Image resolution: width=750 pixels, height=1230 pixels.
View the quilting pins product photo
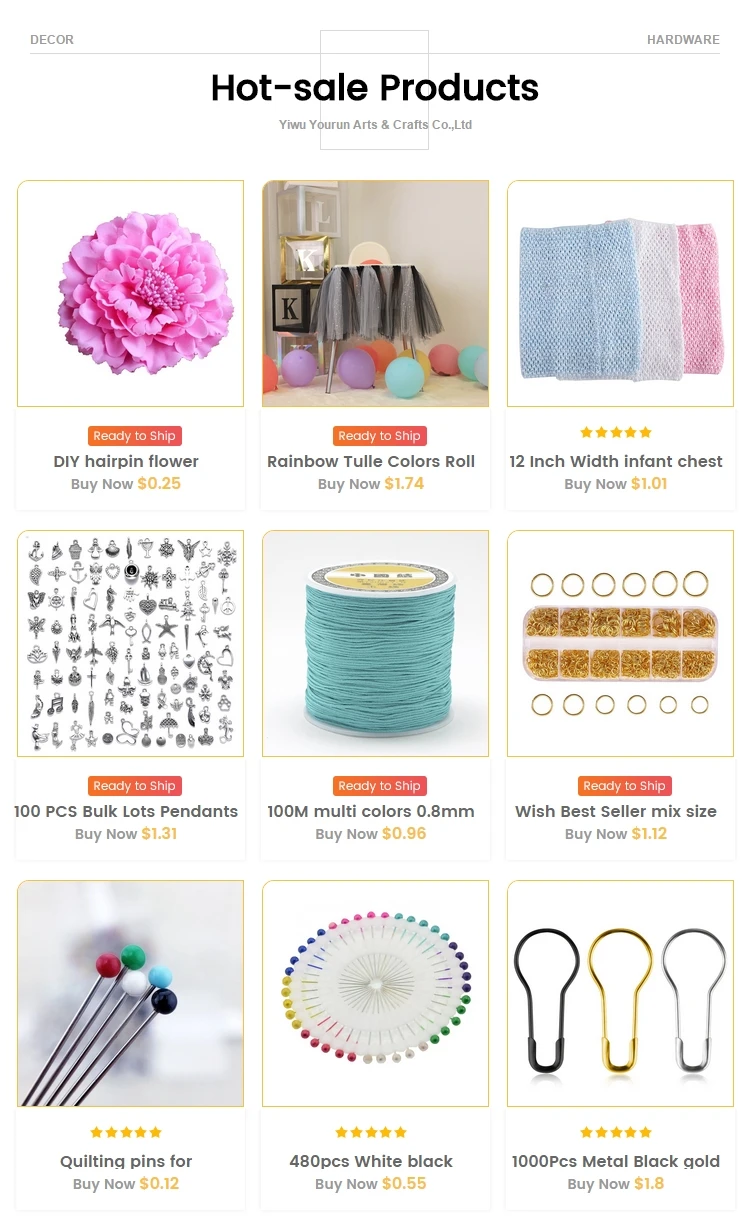(x=131, y=994)
